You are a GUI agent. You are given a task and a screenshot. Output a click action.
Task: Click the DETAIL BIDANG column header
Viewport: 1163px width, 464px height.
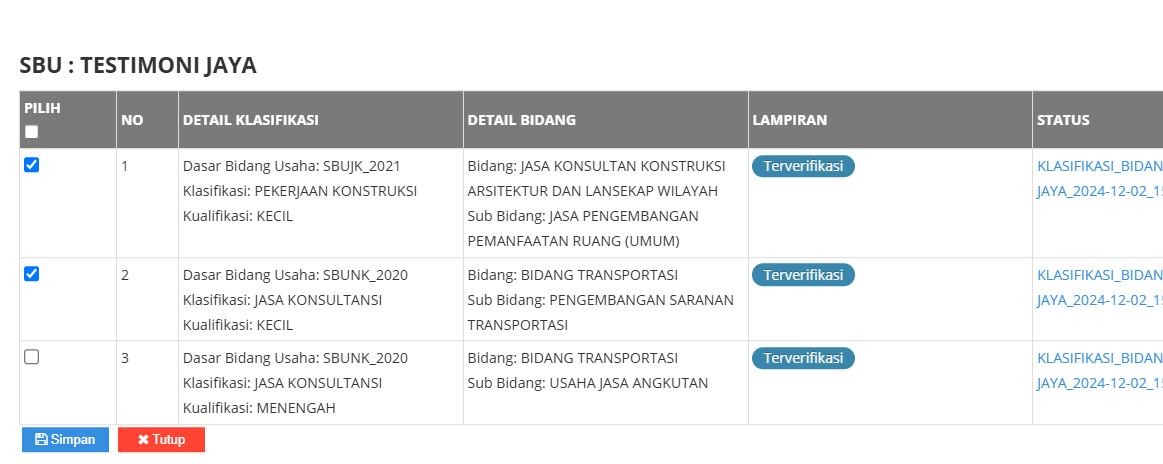(521, 120)
